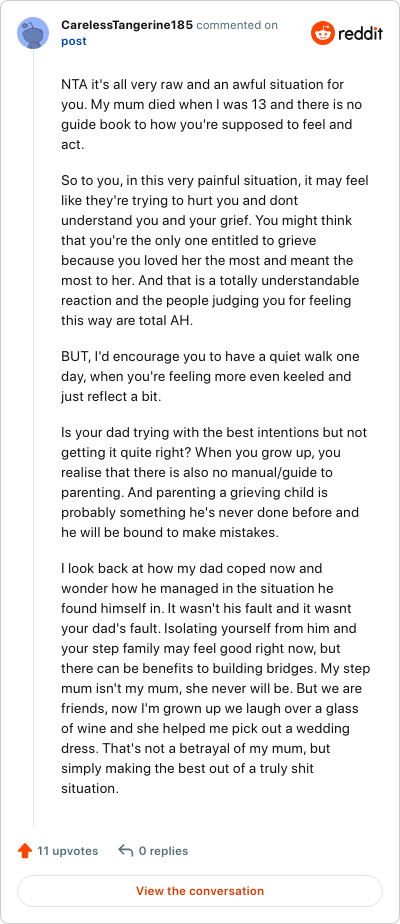Click the final word "situation." in the comment
This screenshot has width=400, height=924.
click(x=90, y=787)
